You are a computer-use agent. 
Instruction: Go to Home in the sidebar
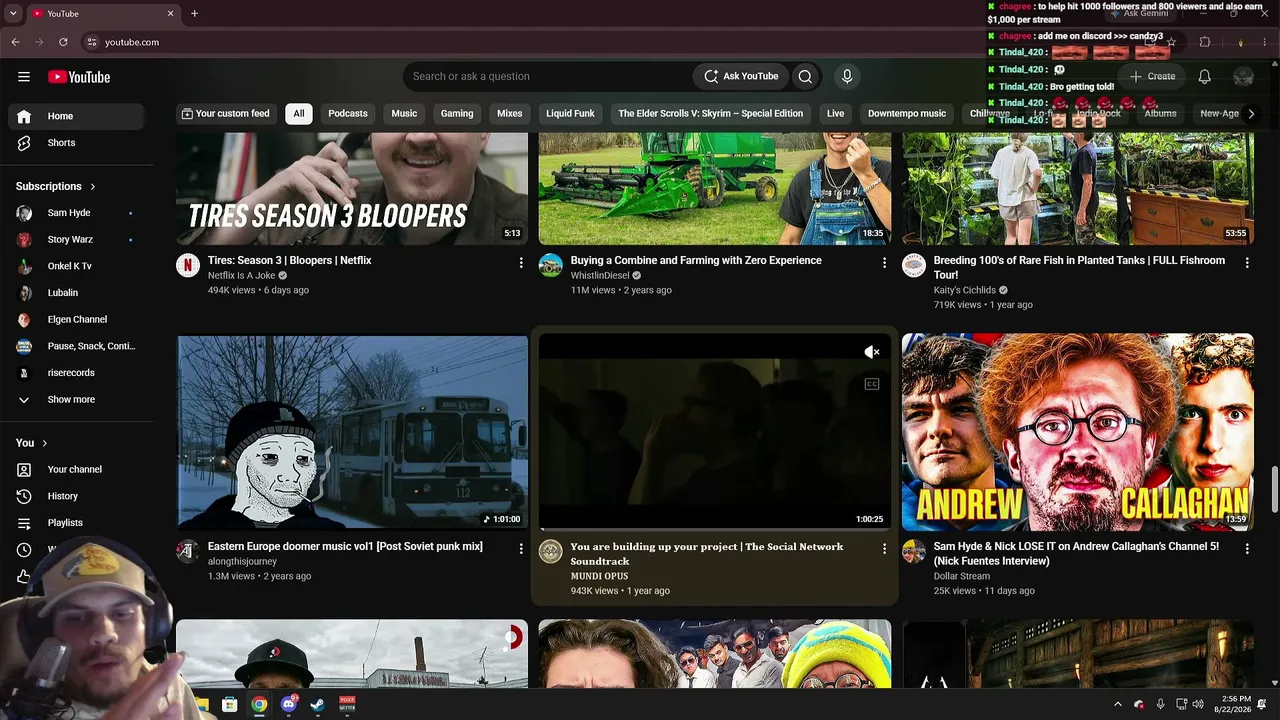(x=77, y=116)
